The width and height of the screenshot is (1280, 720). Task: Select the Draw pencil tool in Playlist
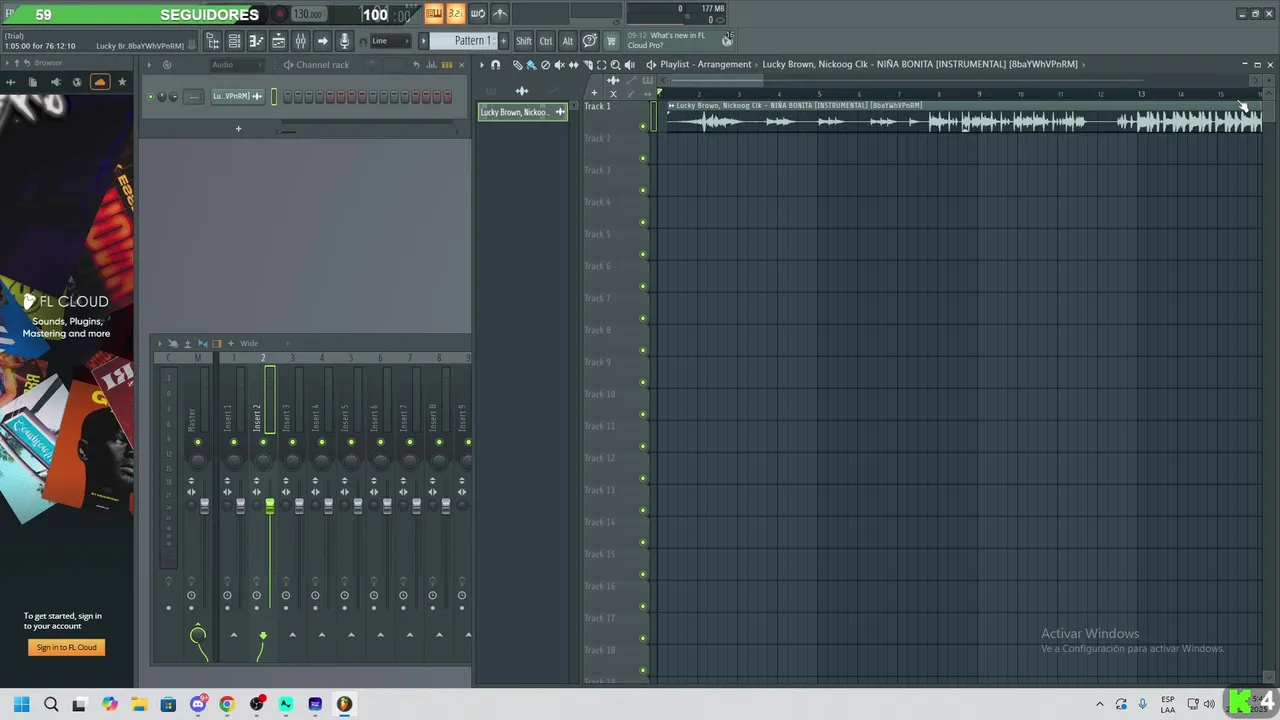tap(518, 65)
